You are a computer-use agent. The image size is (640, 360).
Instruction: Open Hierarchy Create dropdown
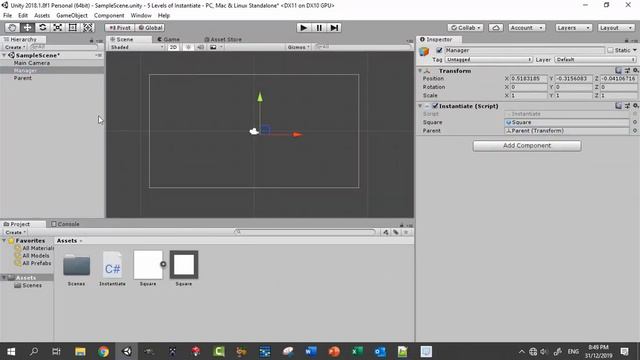point(15,47)
